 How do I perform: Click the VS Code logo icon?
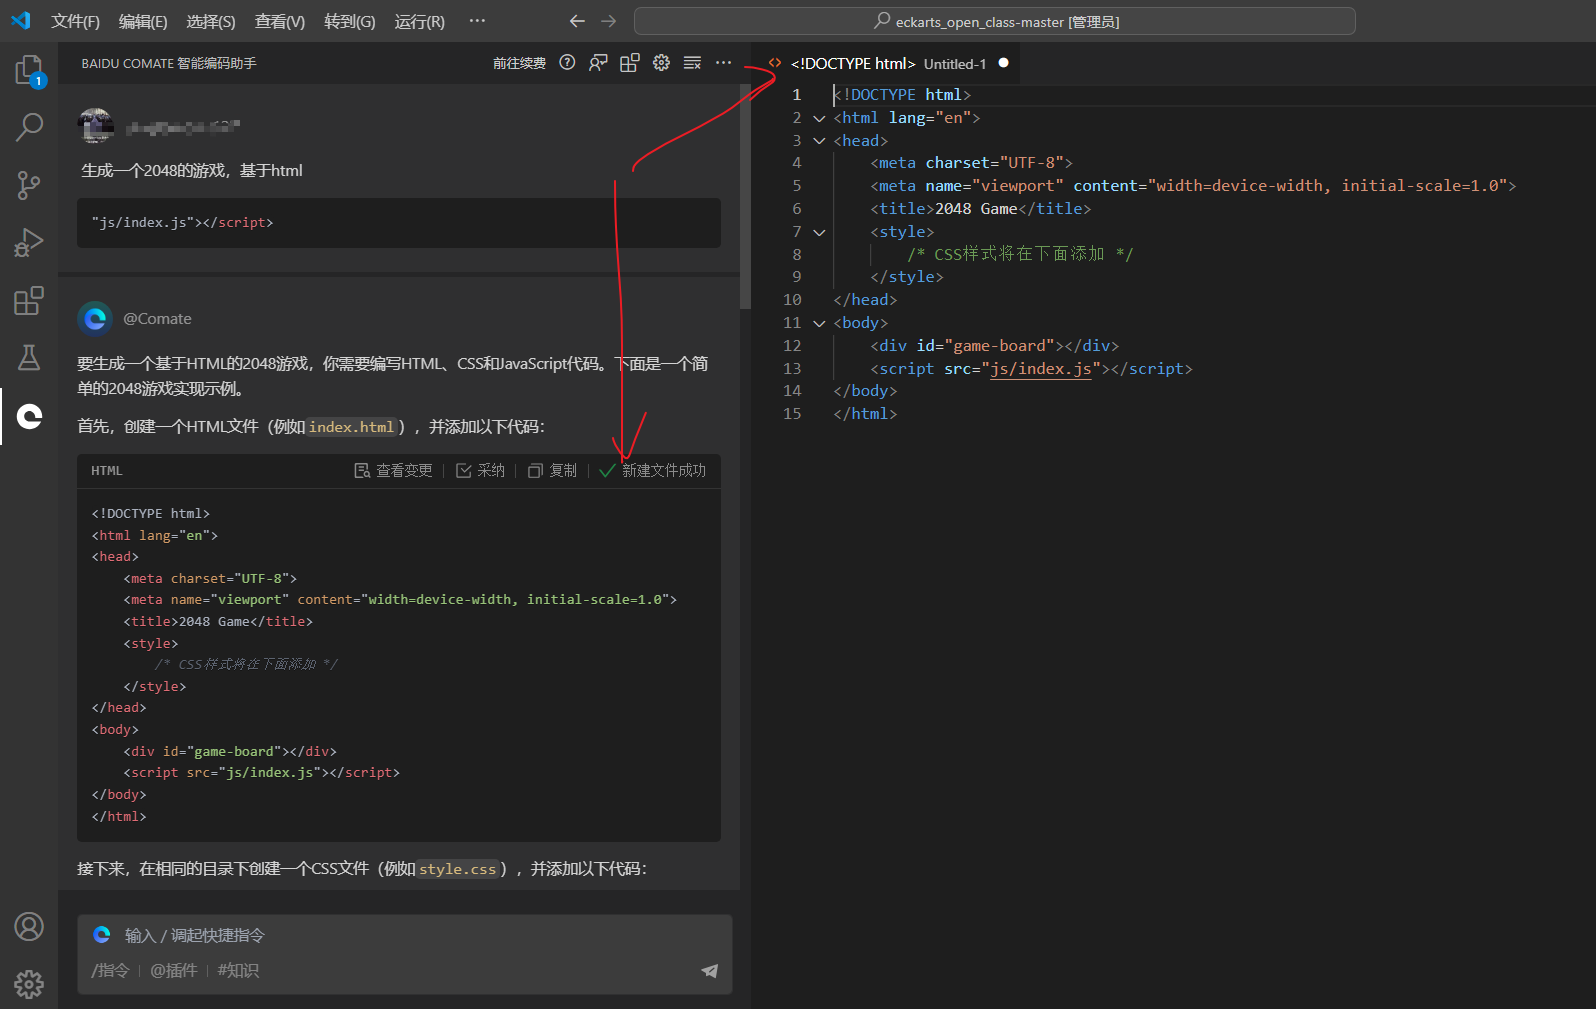pyautogui.click(x=21, y=21)
